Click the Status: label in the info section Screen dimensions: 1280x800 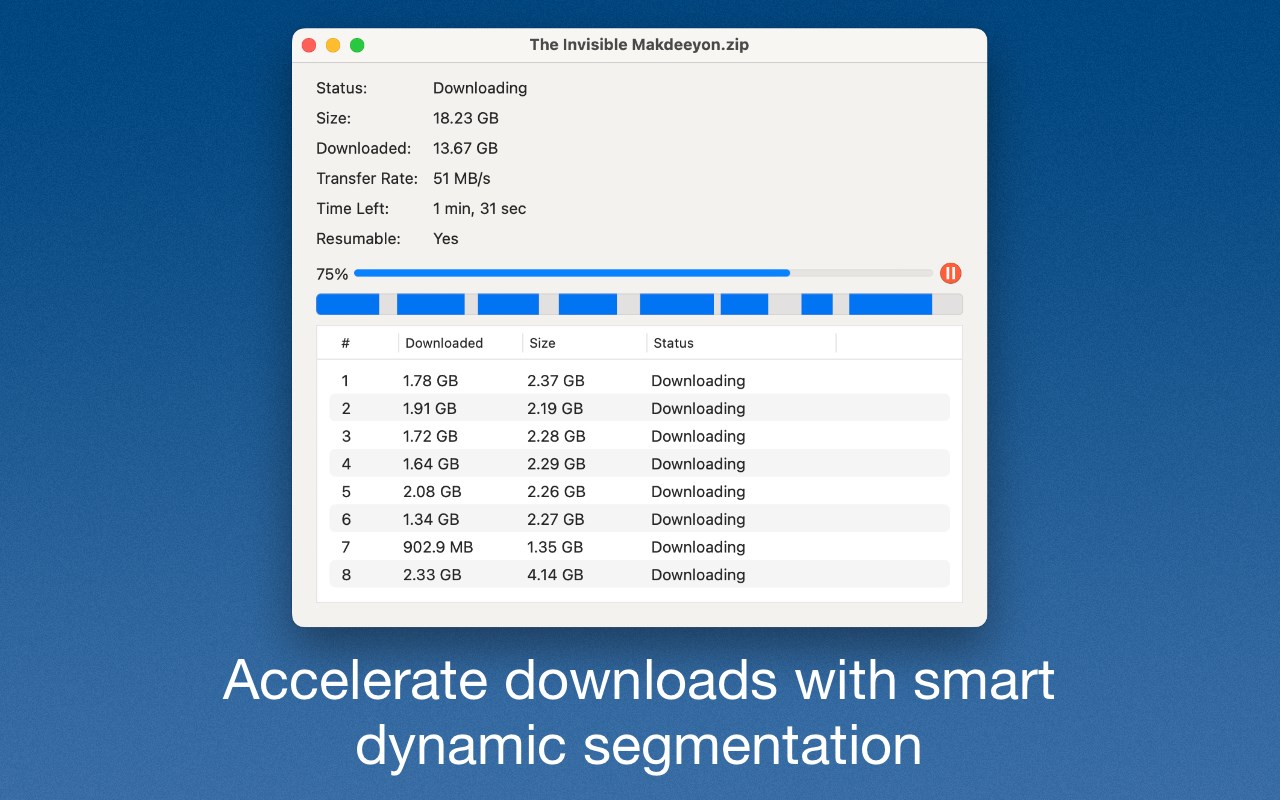pyautogui.click(x=342, y=88)
